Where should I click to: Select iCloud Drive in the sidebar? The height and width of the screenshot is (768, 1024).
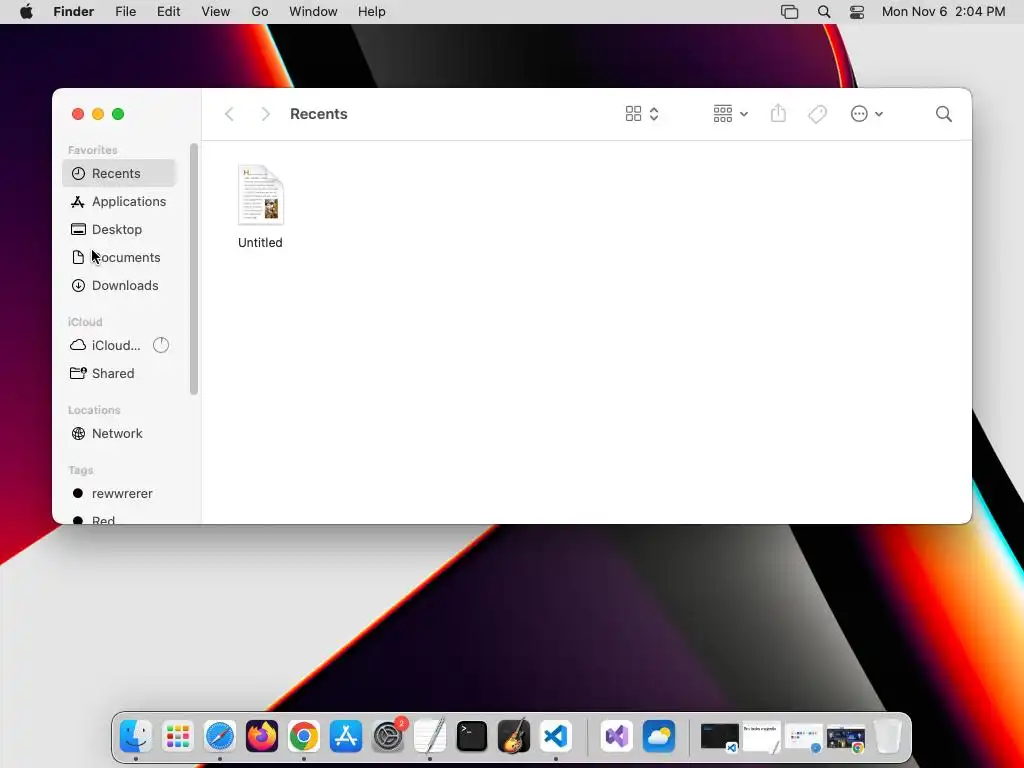[x=119, y=345]
